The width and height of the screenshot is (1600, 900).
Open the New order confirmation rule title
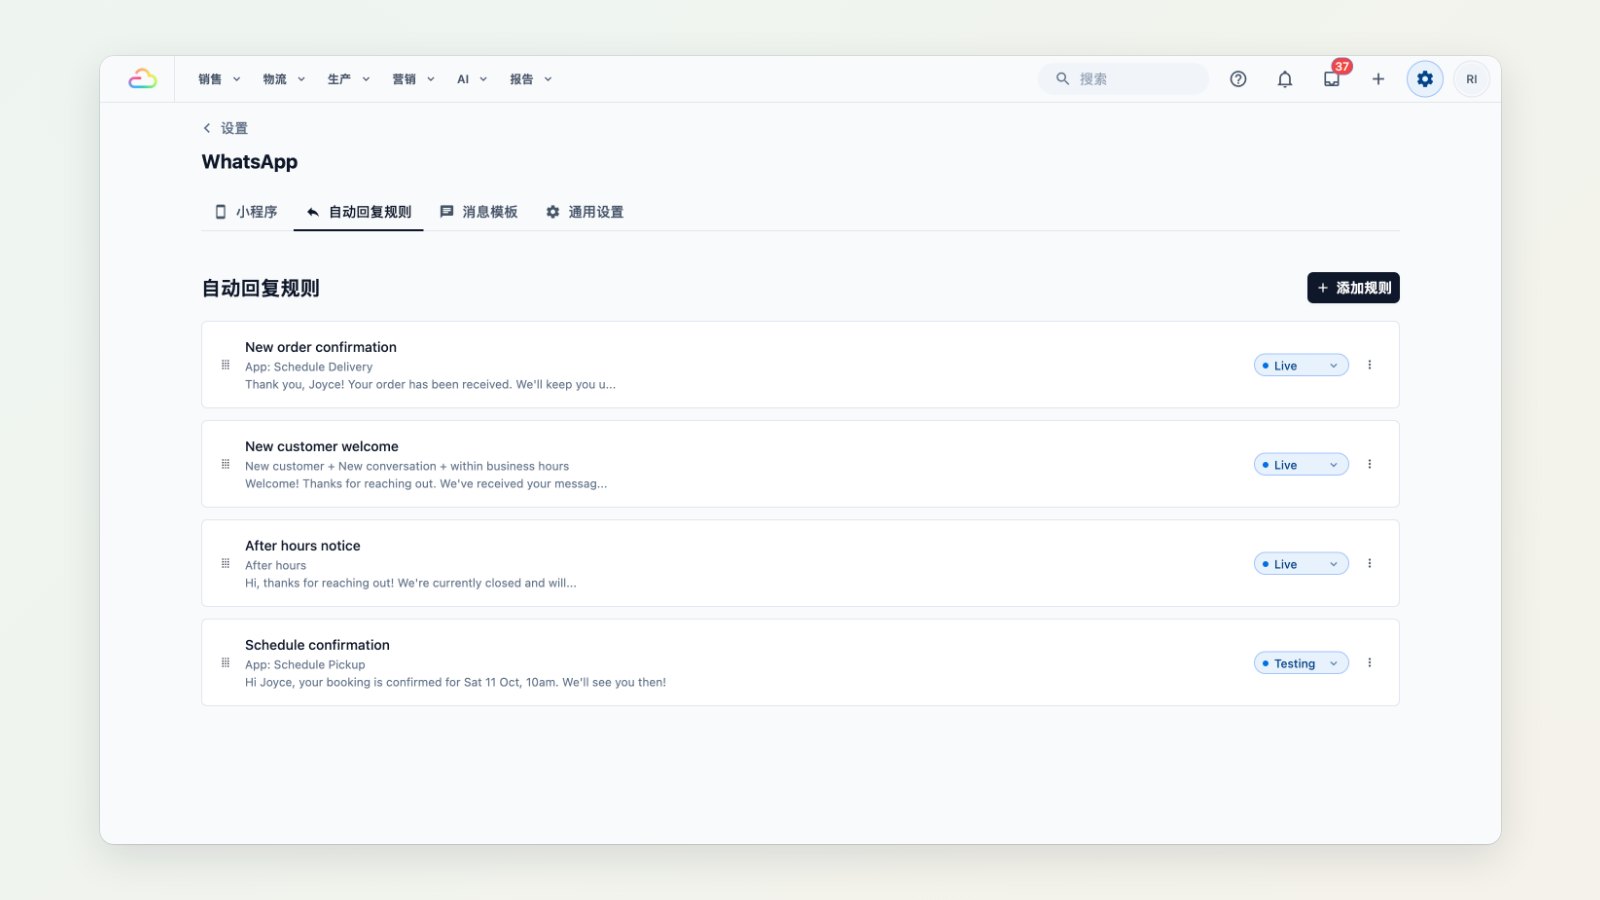point(321,347)
